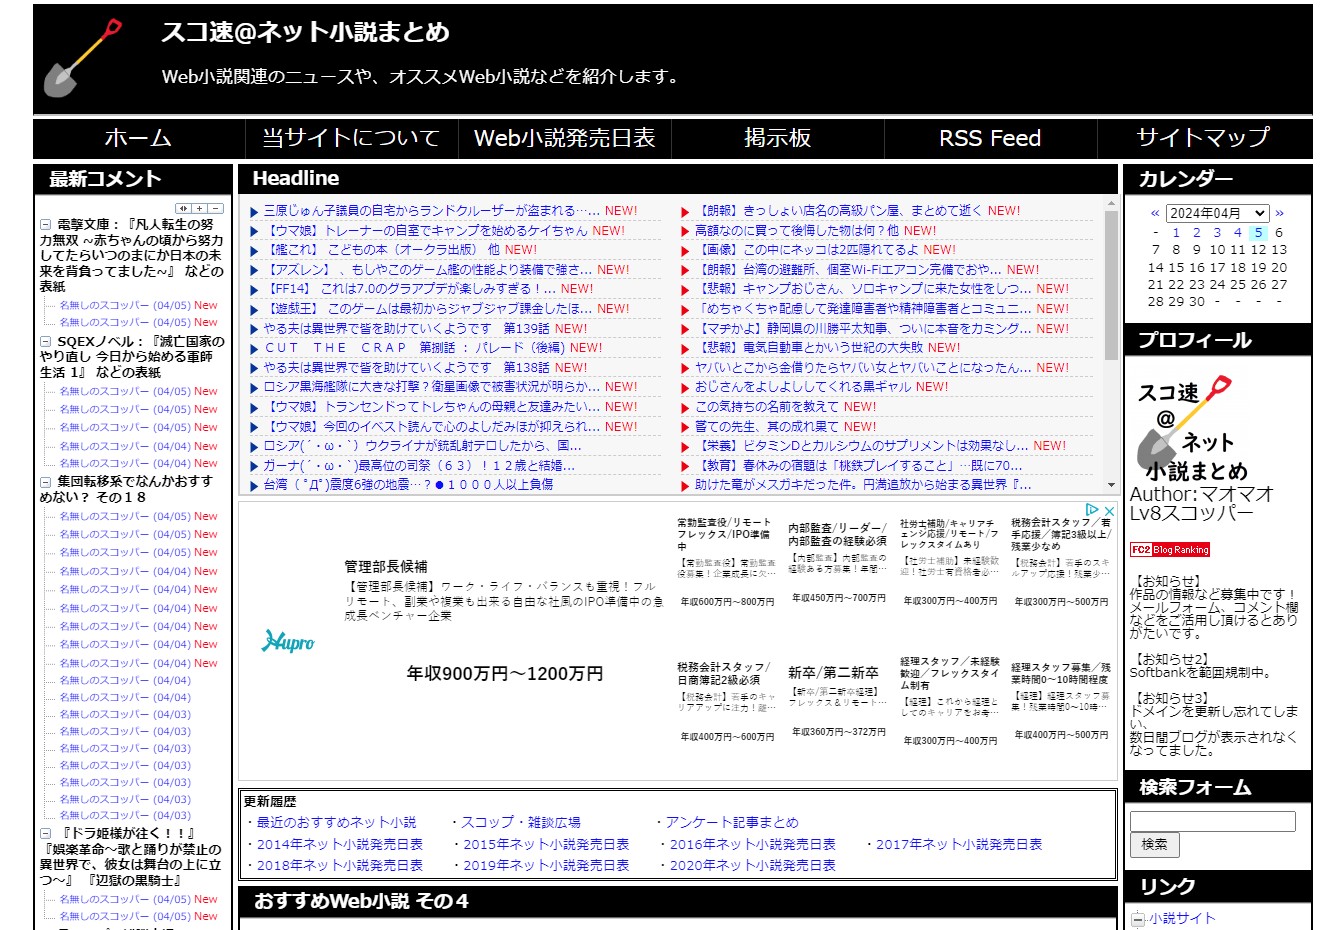
Task: Click the scroll-down arrow of the Headline list
Action: point(1111,485)
